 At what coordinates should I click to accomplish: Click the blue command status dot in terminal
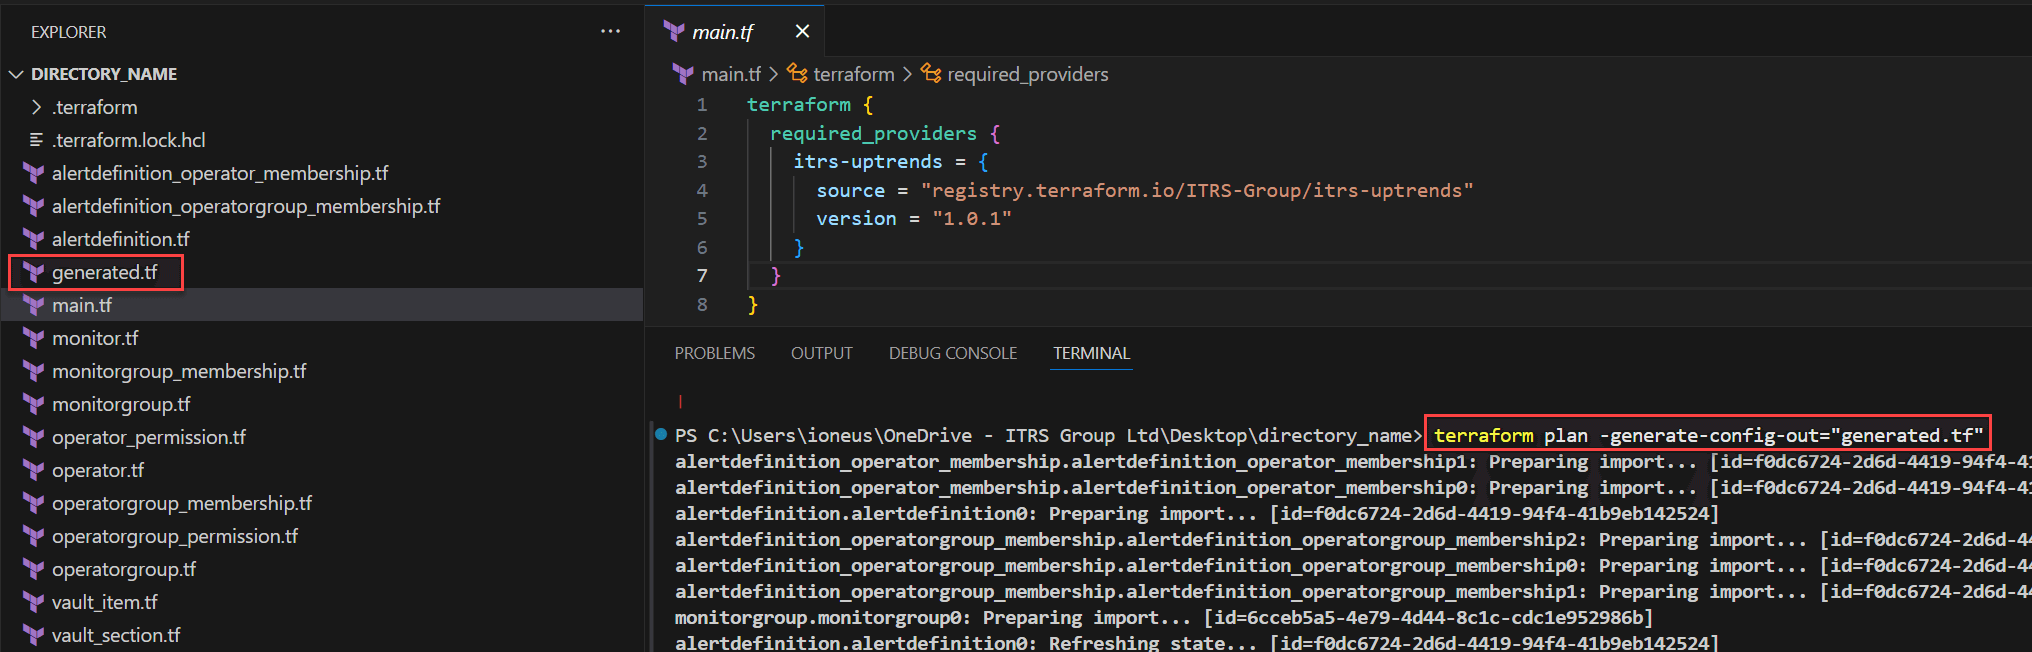[x=661, y=434]
